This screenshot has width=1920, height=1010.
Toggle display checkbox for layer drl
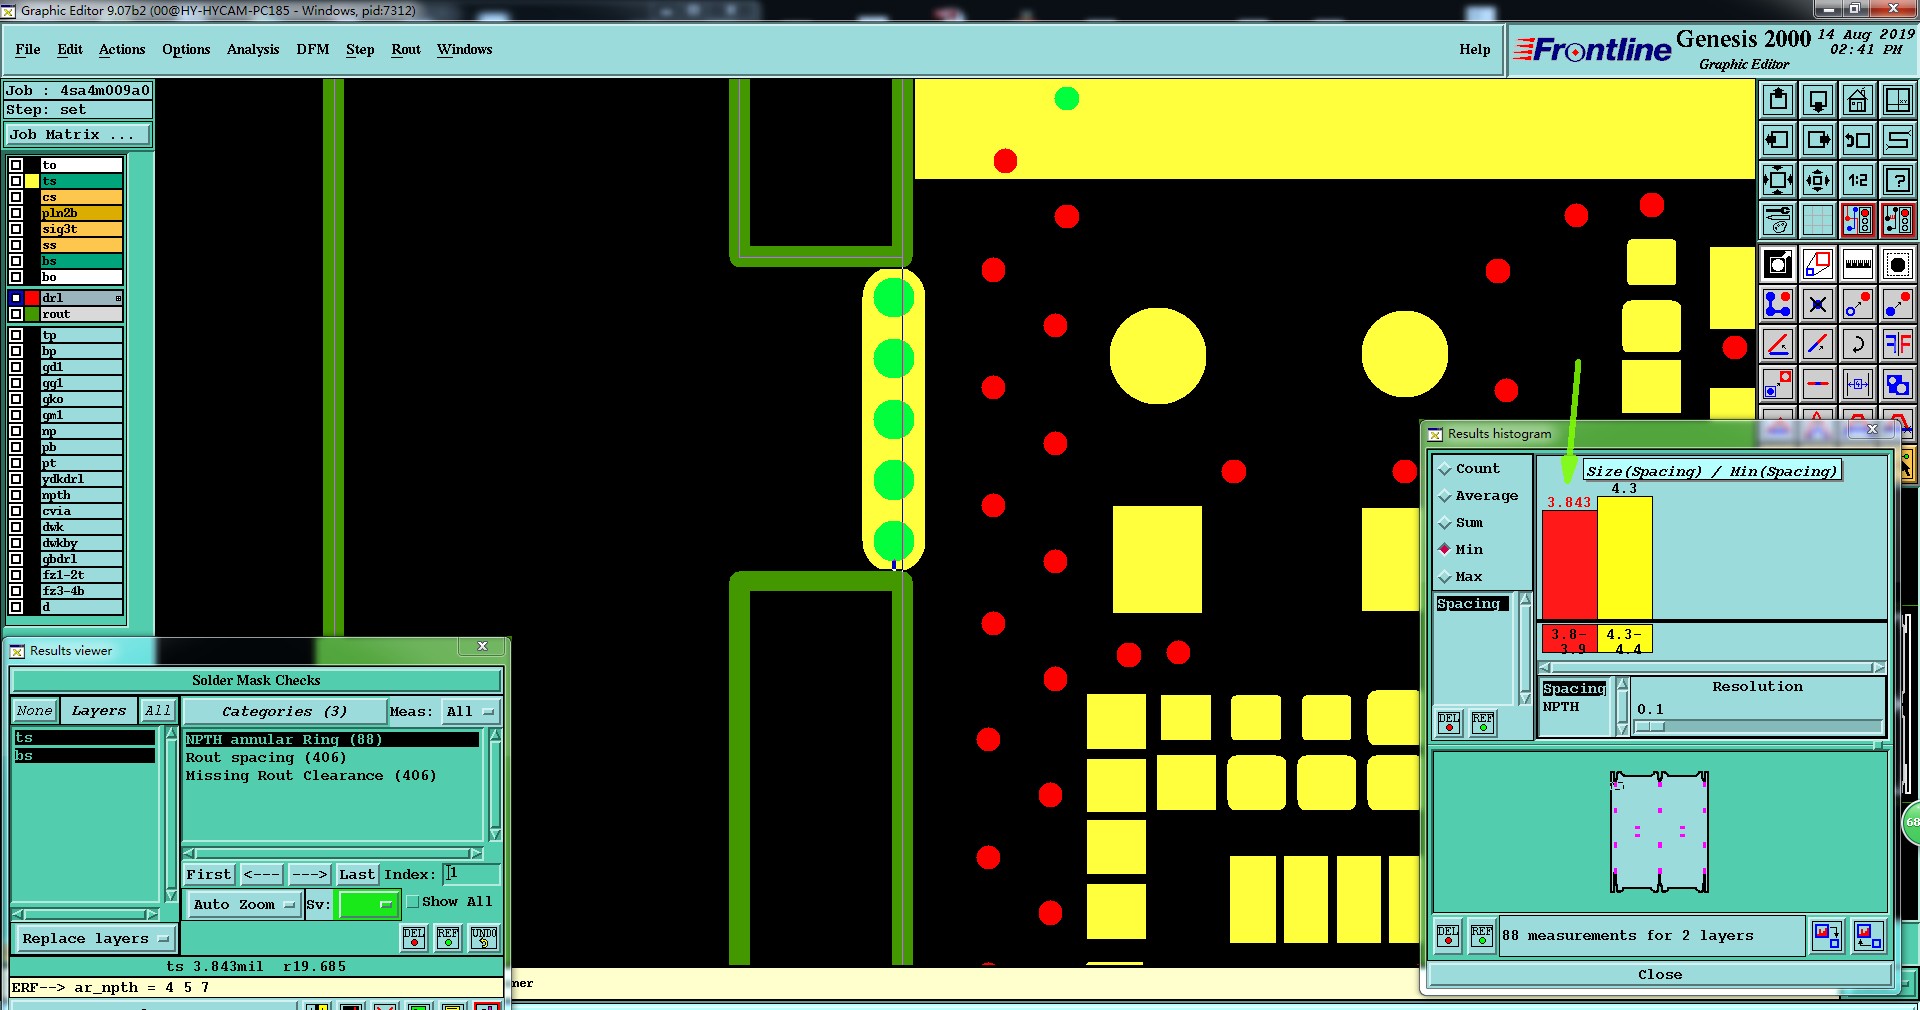click(x=16, y=298)
